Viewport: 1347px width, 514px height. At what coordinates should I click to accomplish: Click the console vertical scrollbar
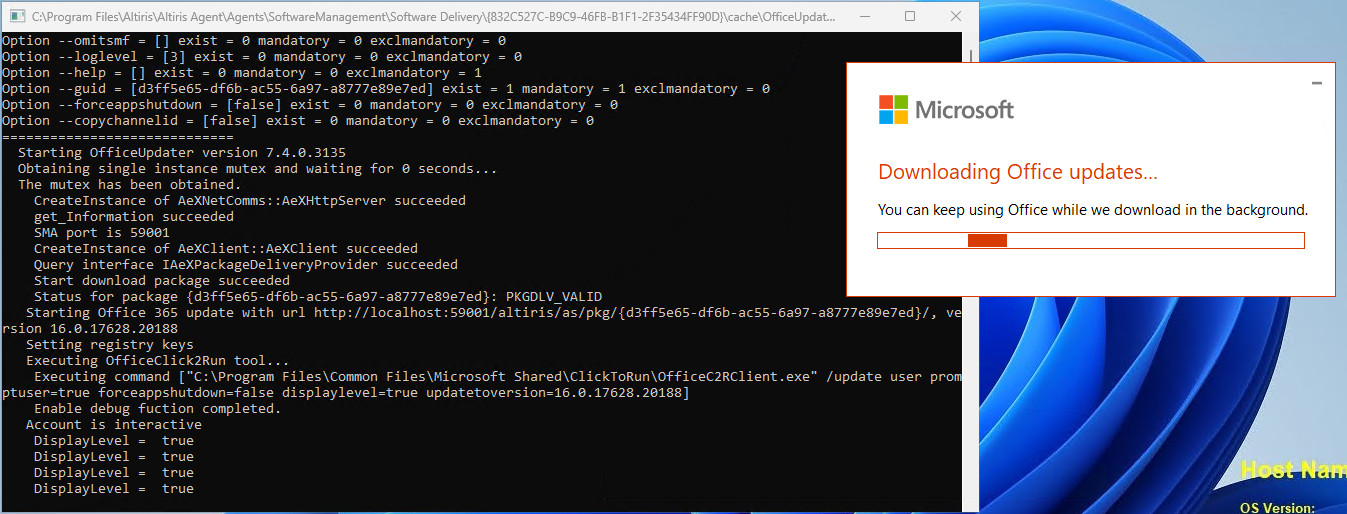(x=970, y=273)
